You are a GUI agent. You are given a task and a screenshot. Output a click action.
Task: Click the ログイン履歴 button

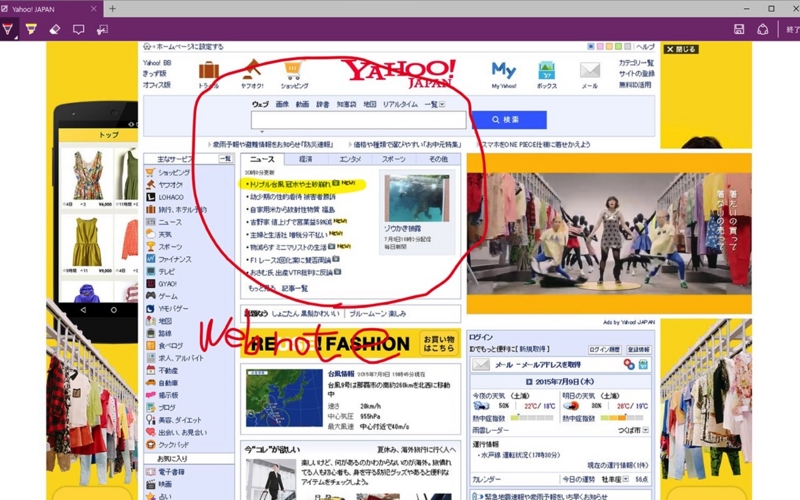pyautogui.click(x=604, y=349)
